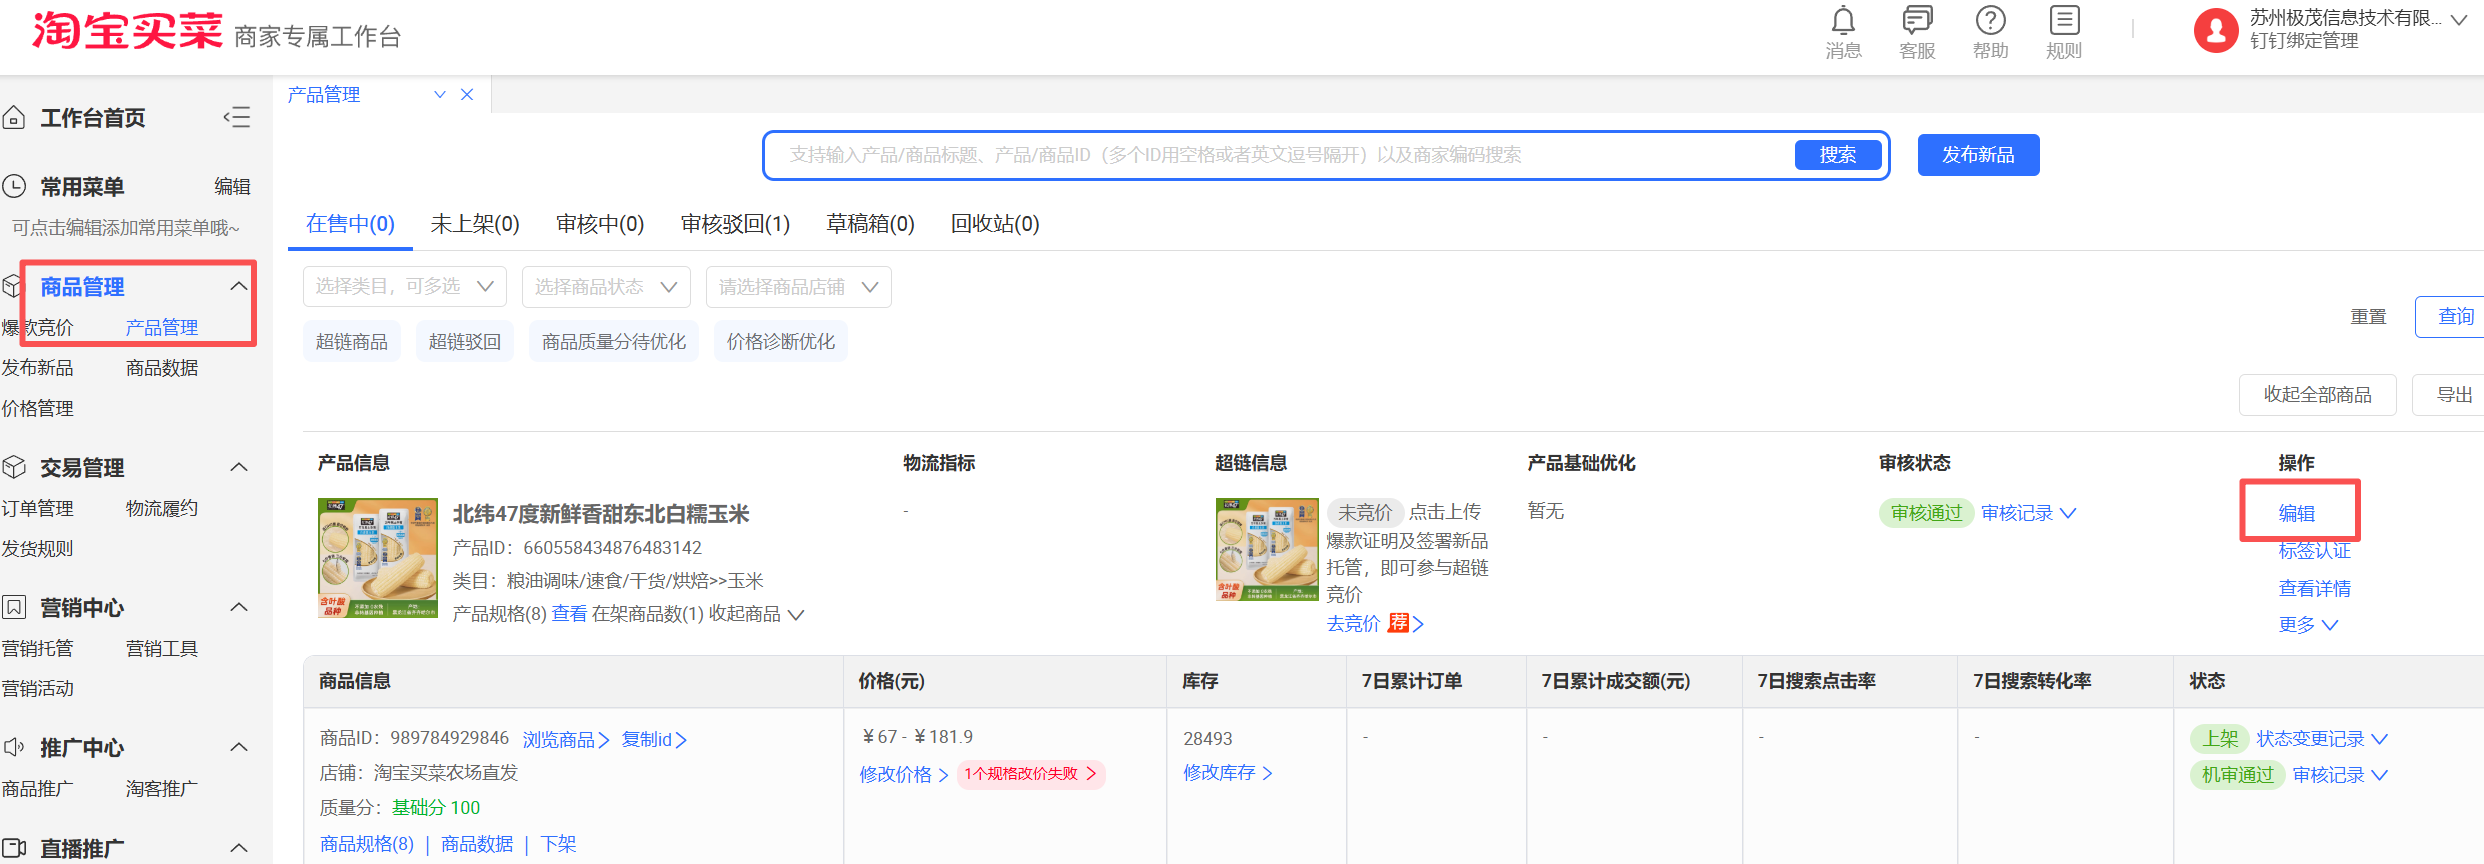Viewport: 2484px width, 864px height.
Task: Switch to the 回收站(0) tab
Action: click(x=995, y=224)
